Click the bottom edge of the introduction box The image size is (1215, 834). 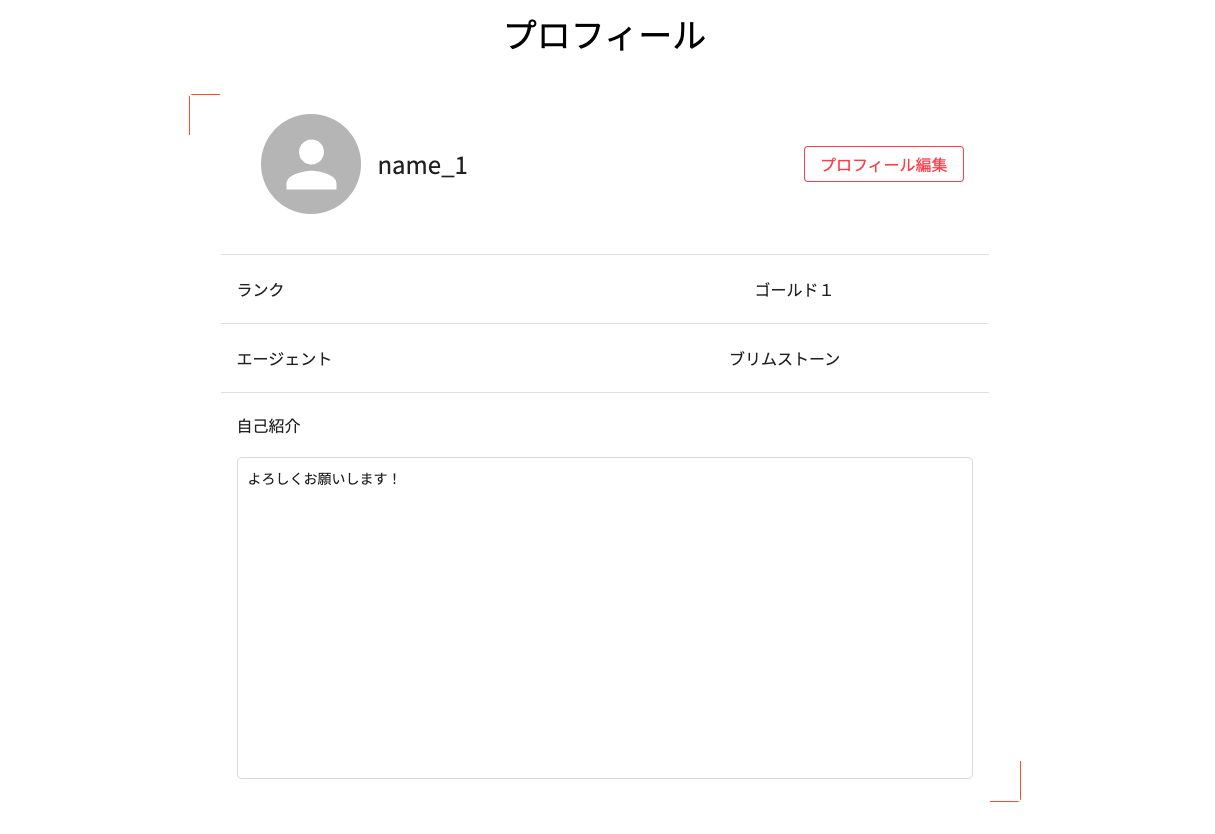[x=605, y=776]
